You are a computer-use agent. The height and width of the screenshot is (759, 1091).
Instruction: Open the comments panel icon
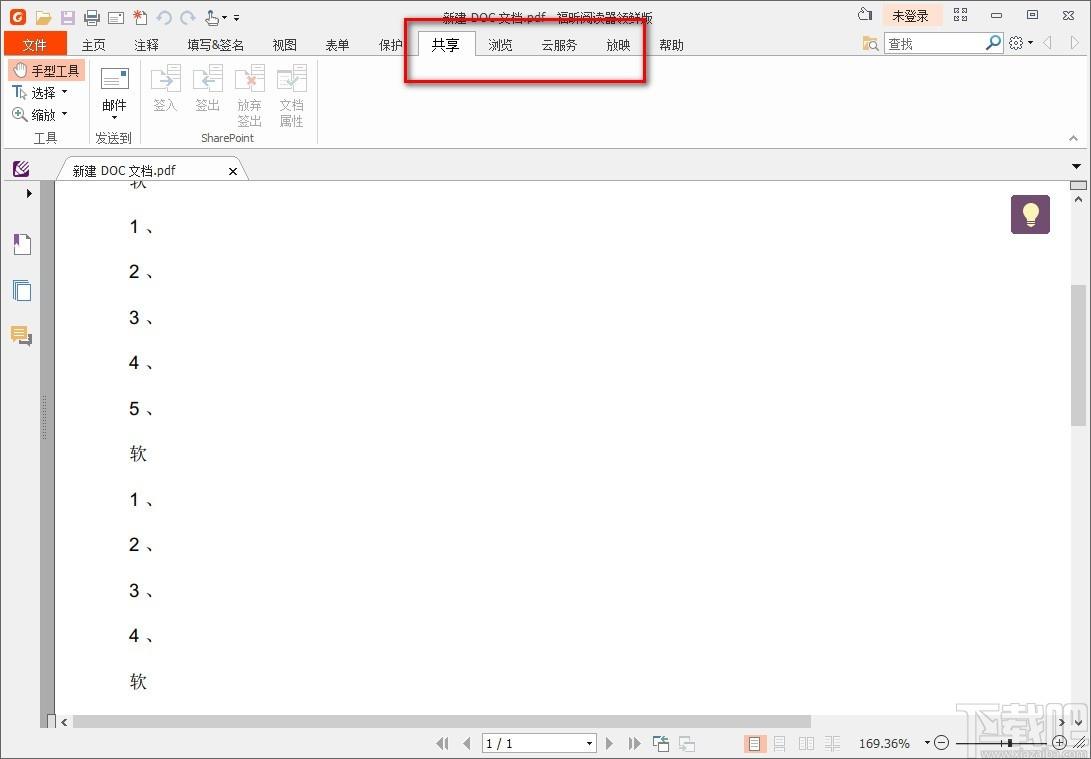tap(22, 336)
